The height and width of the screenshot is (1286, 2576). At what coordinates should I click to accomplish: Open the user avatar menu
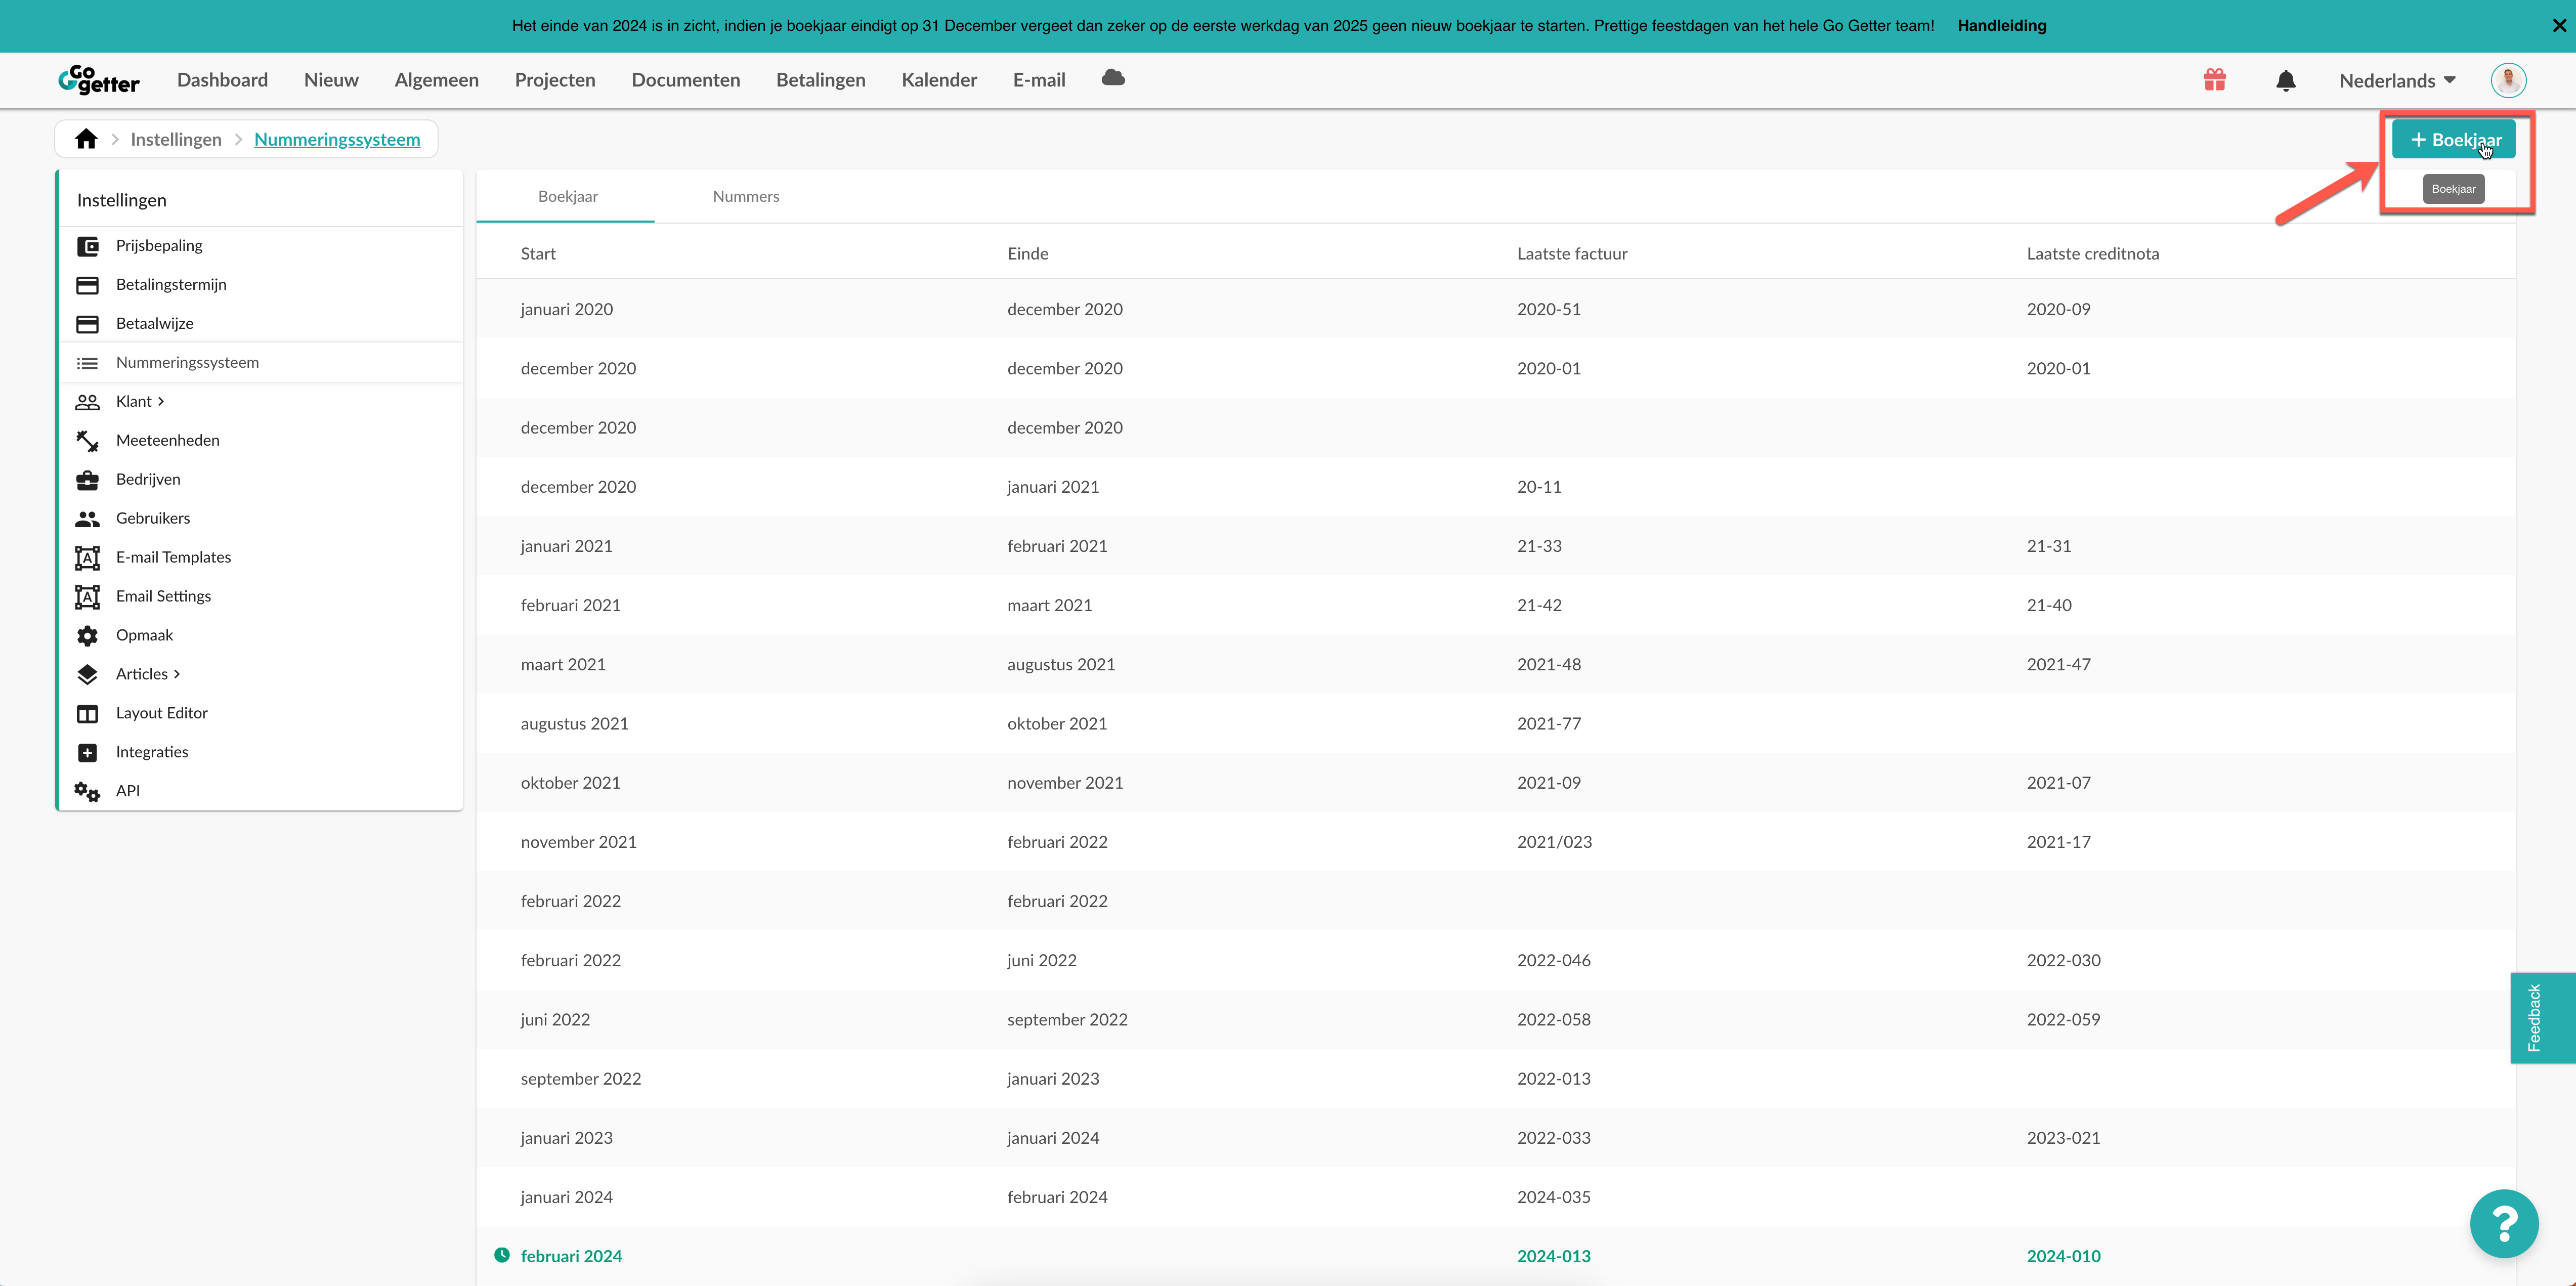point(2508,80)
